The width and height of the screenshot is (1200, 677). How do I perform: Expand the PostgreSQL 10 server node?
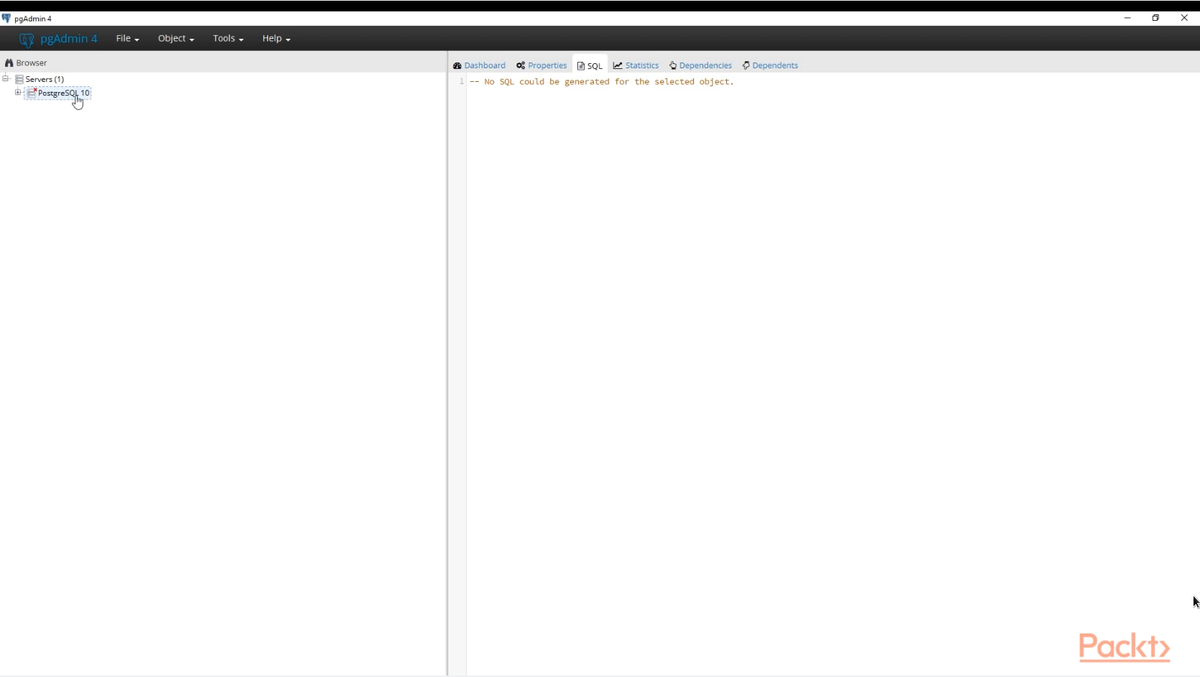coord(18,92)
